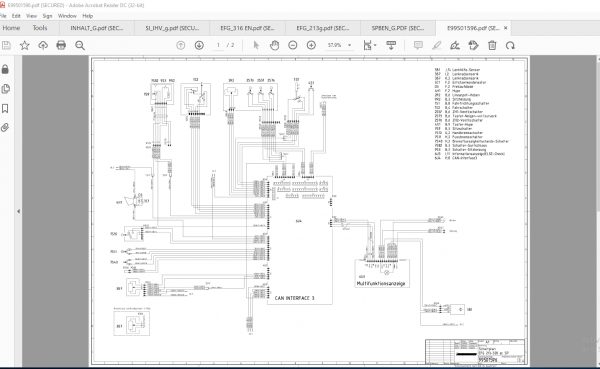Rotate the view with rotate icon
The image size is (600, 369).
[x=510, y=45]
